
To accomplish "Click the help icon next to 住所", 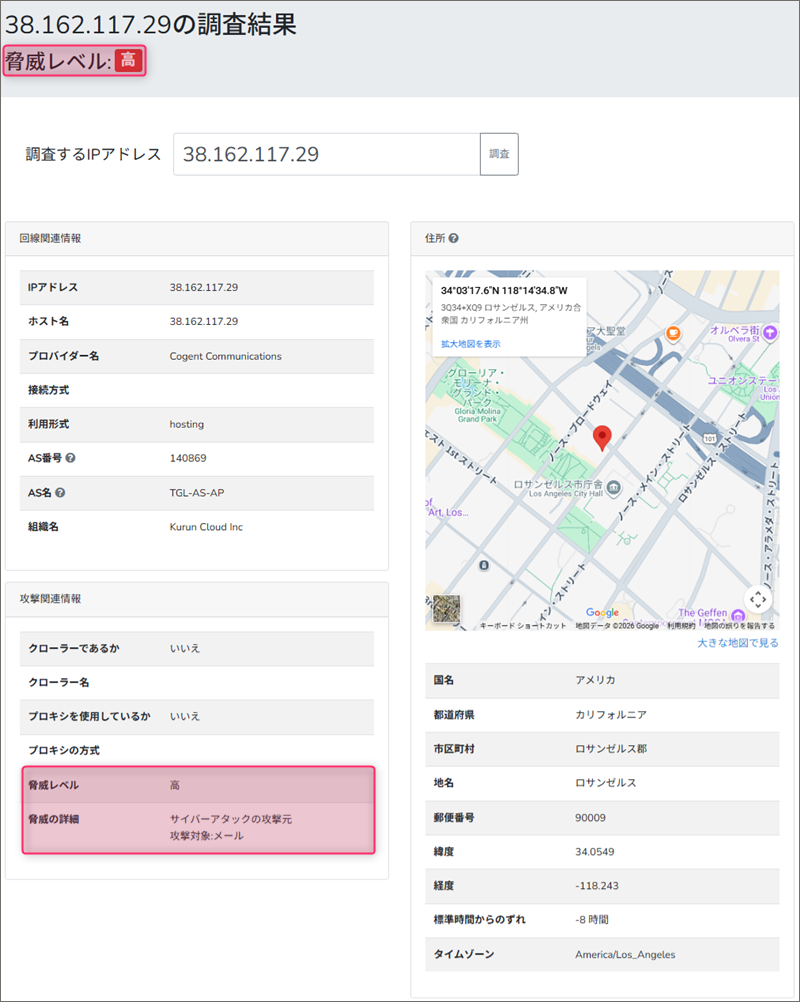I will [454, 239].
